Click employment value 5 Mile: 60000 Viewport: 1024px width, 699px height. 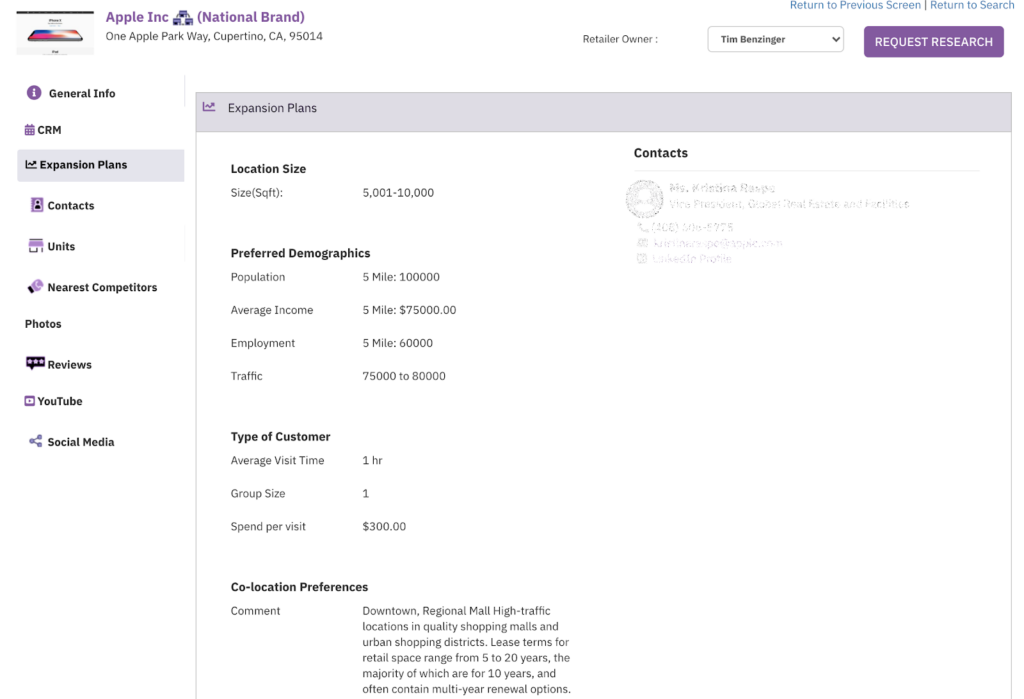click(398, 343)
